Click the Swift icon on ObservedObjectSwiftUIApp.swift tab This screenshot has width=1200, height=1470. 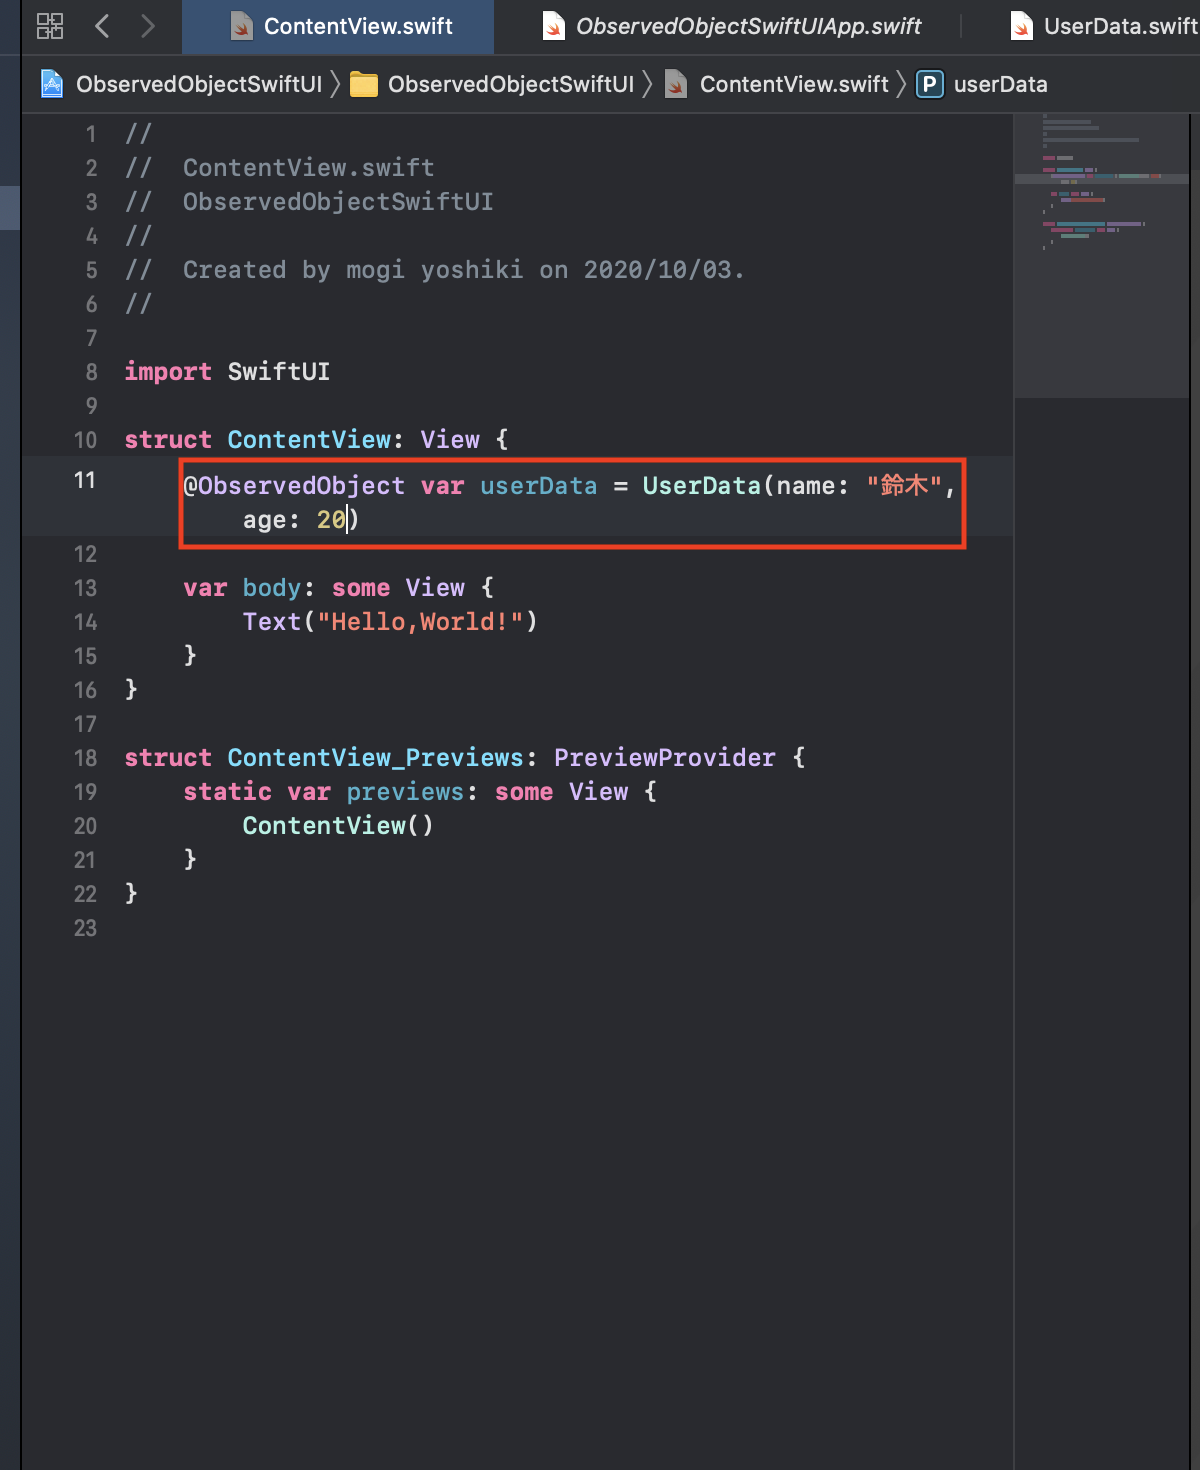(553, 27)
